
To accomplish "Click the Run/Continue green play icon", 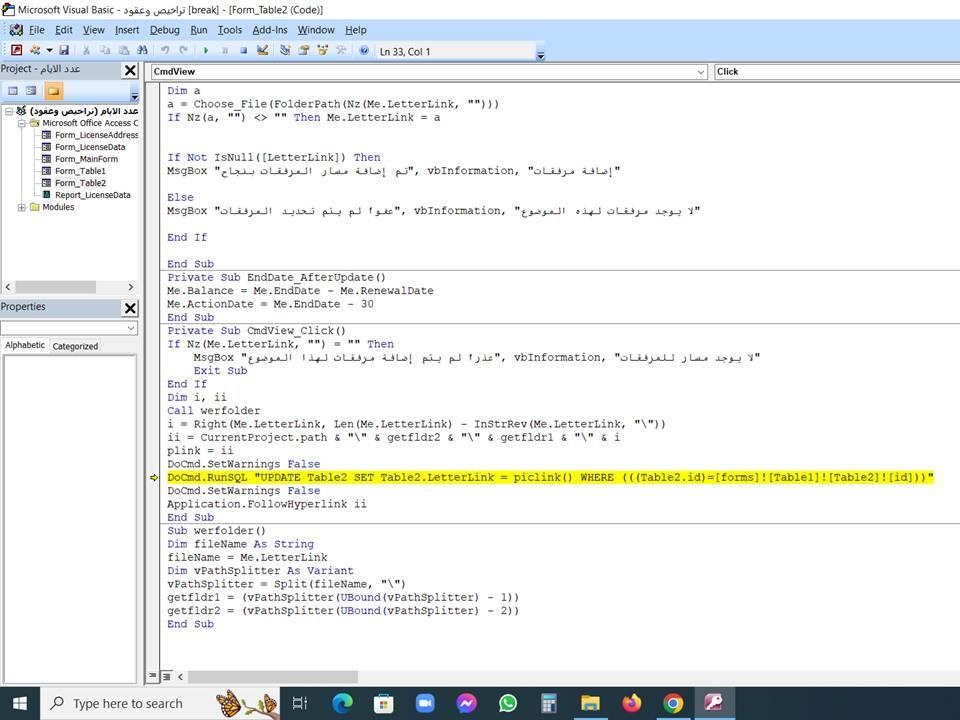I will click(x=206, y=50).
